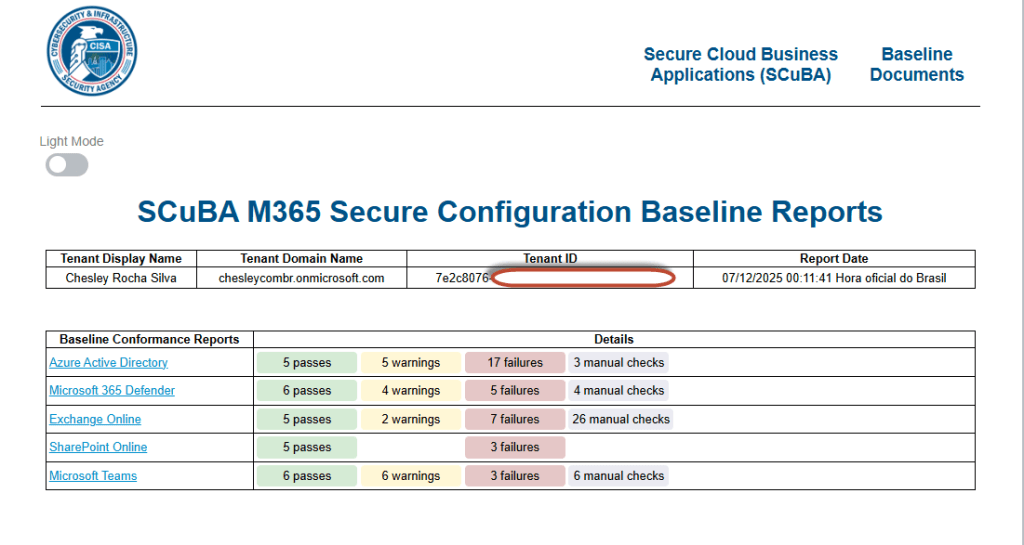1024x545 pixels.
Task: Open Baseline Documents link
Action: point(916,65)
